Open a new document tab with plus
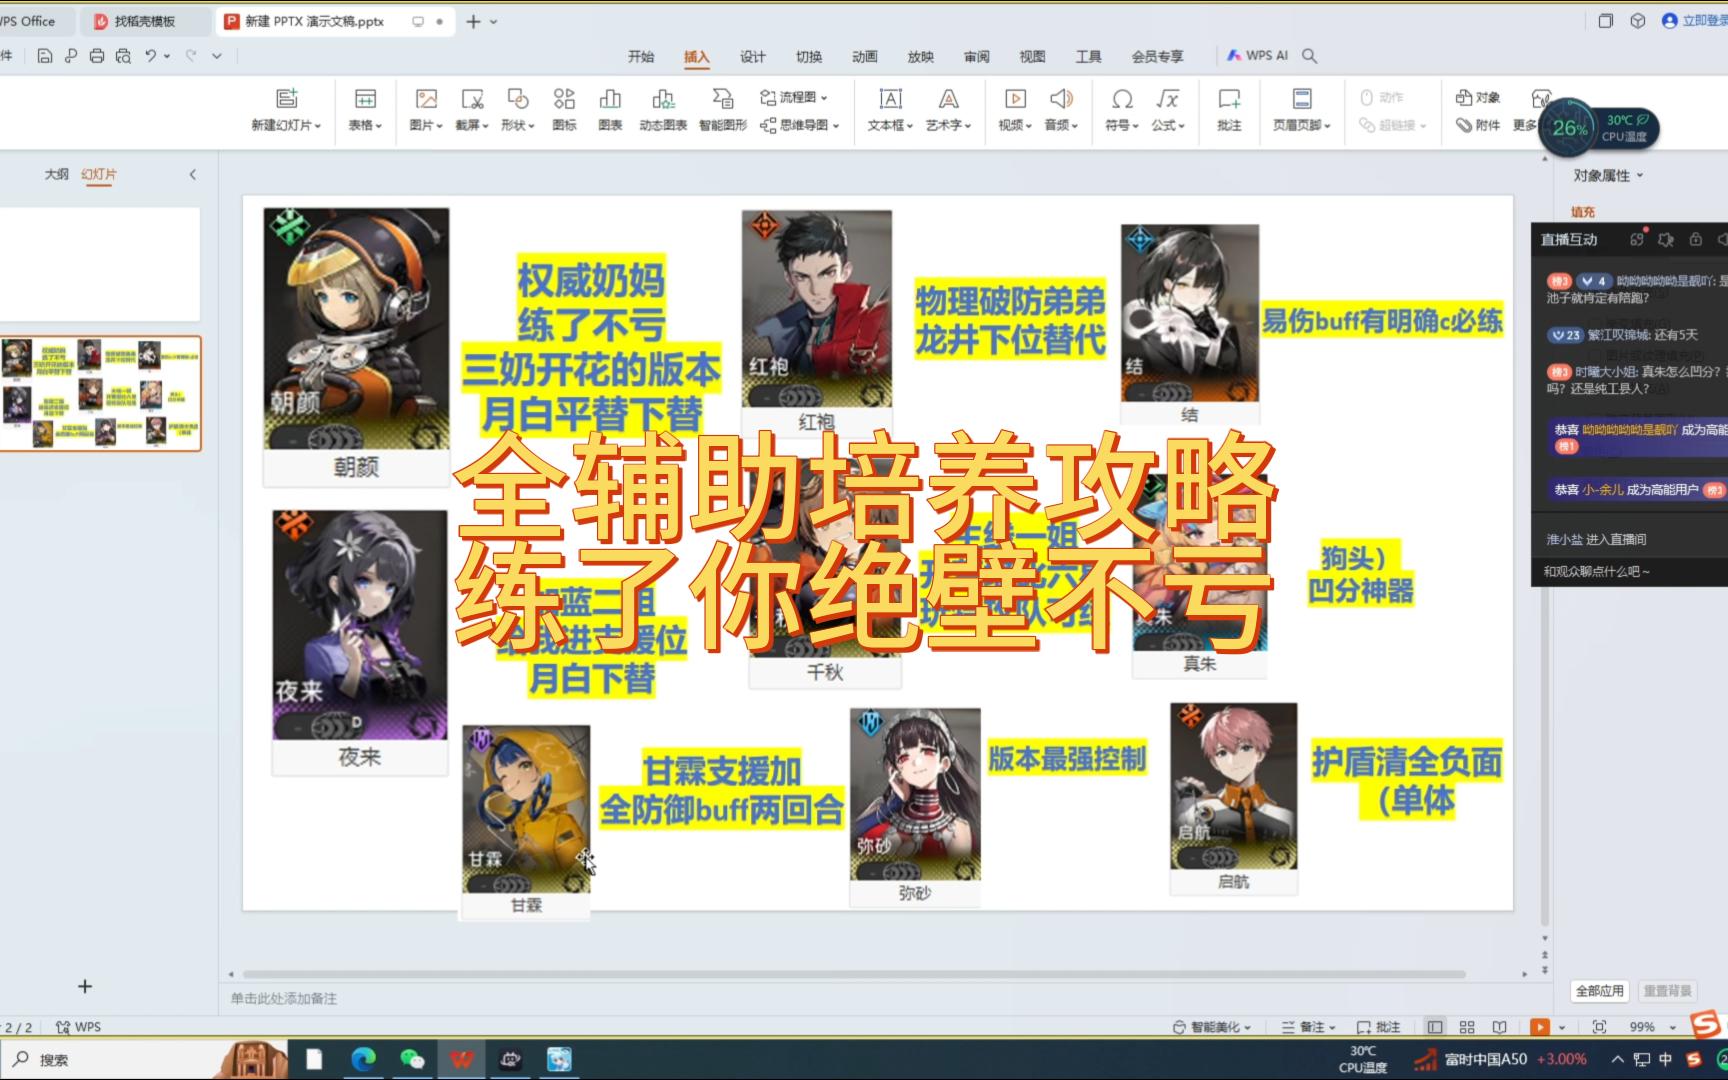The width and height of the screenshot is (1728, 1080). point(473,21)
